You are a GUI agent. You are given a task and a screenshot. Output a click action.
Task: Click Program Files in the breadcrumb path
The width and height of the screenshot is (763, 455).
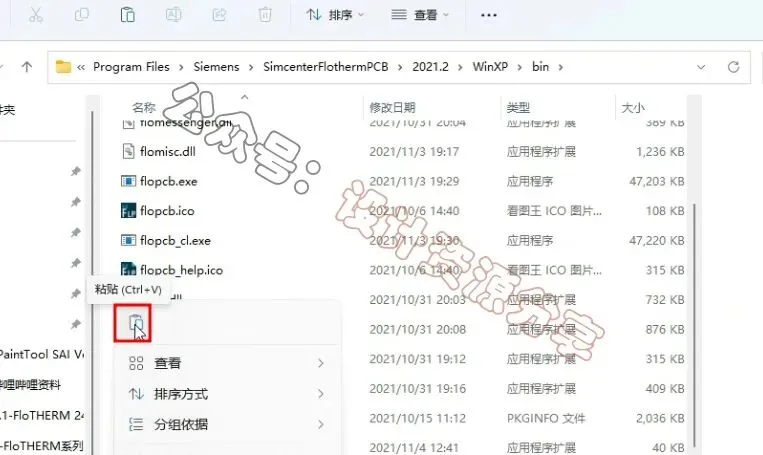(131, 67)
